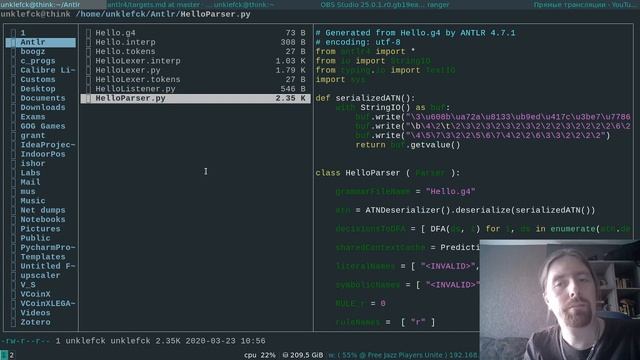Screen dimensions: 640x360
Task: Select the highlighted Antlr directory
Action: click(40, 42)
